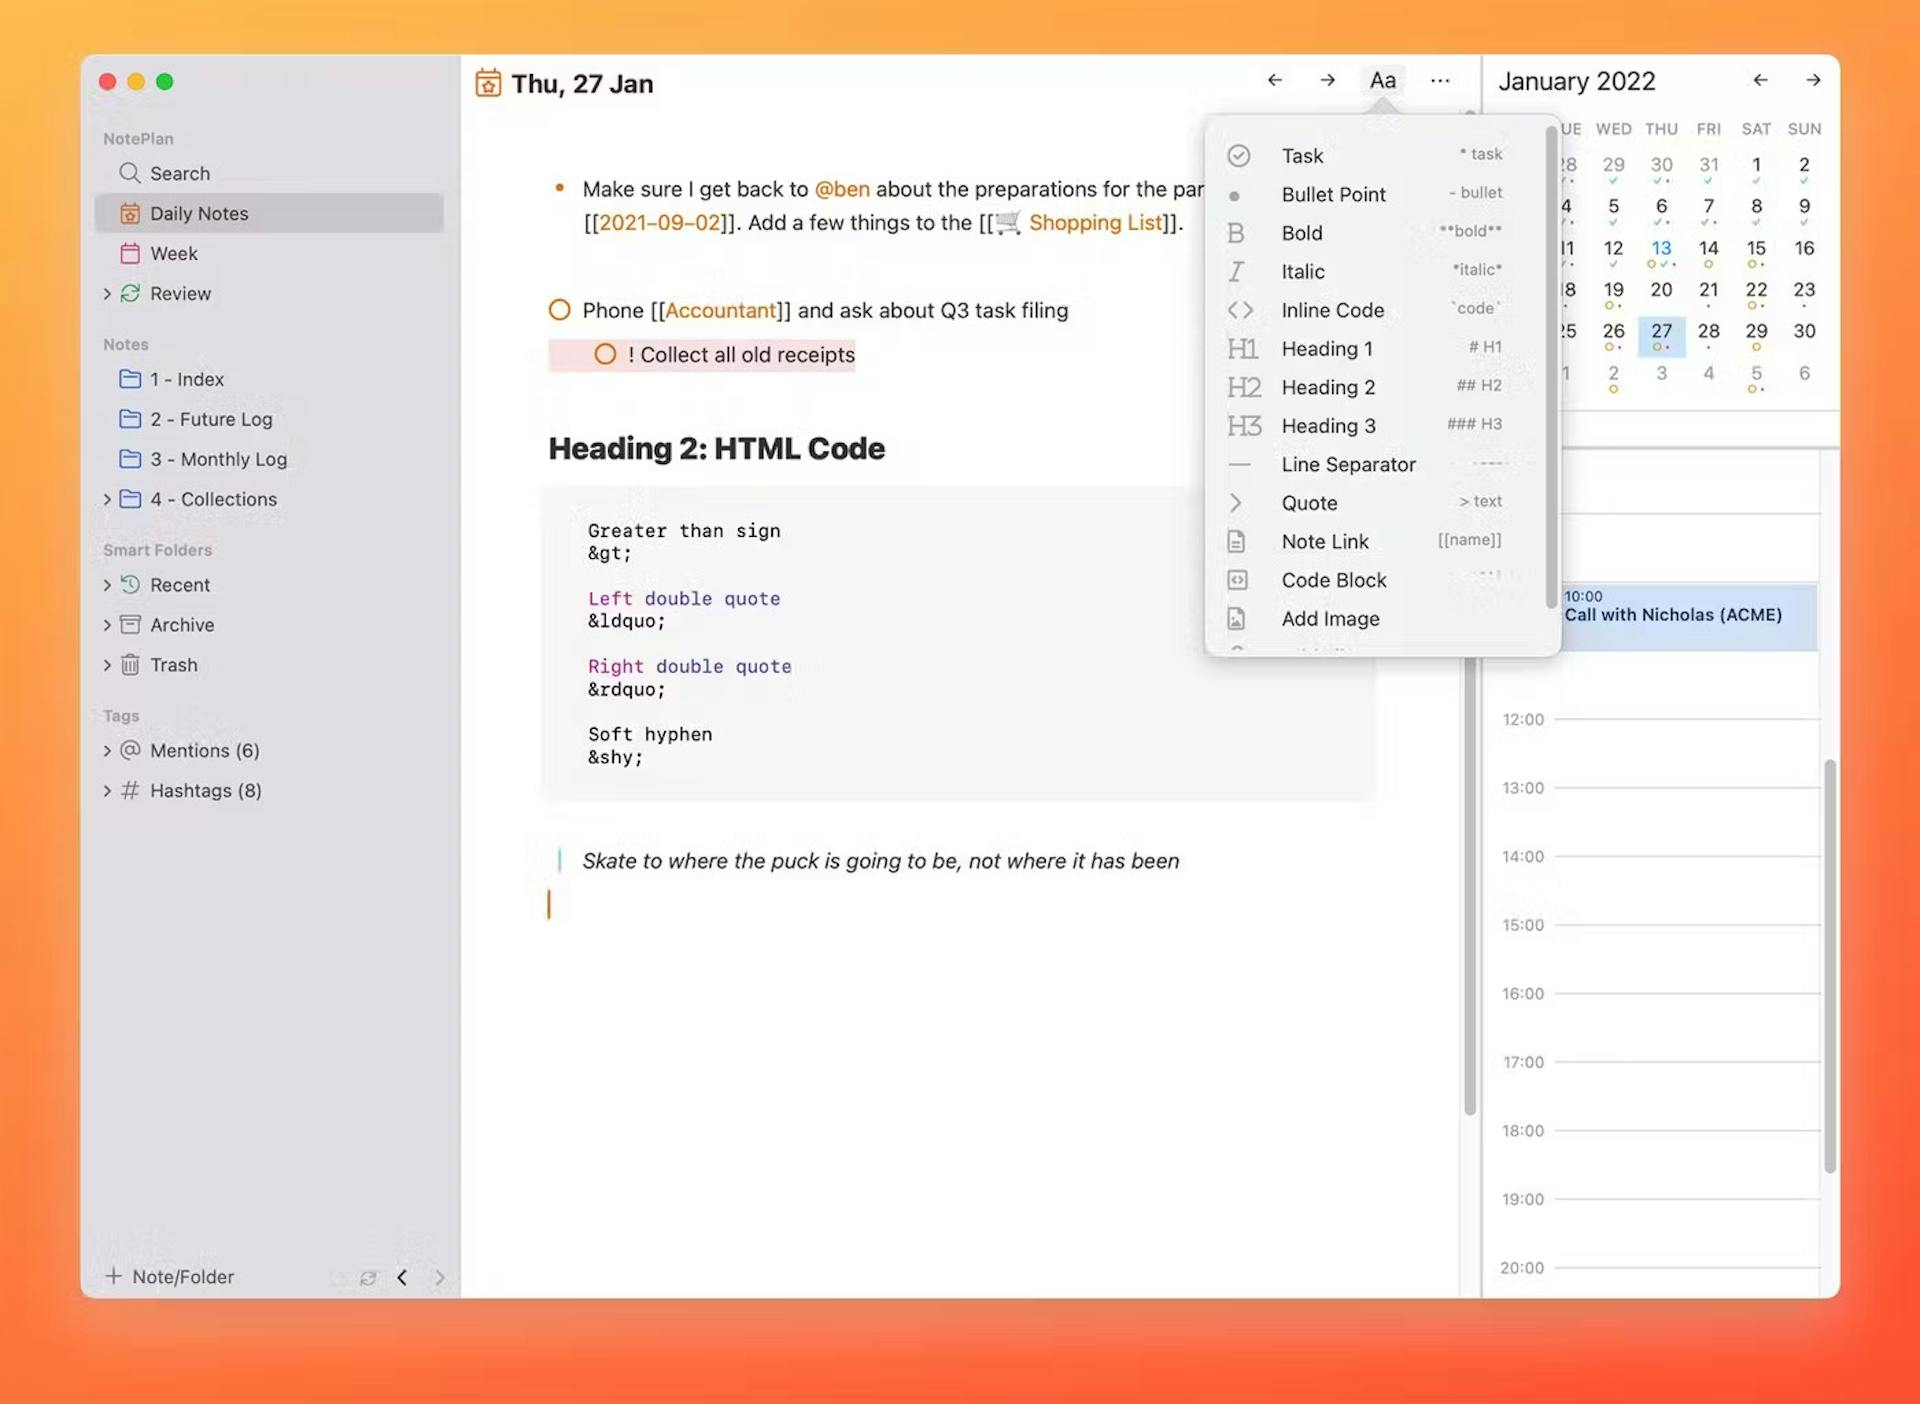
Task: Expand the Recent smart folder
Action: [108, 585]
